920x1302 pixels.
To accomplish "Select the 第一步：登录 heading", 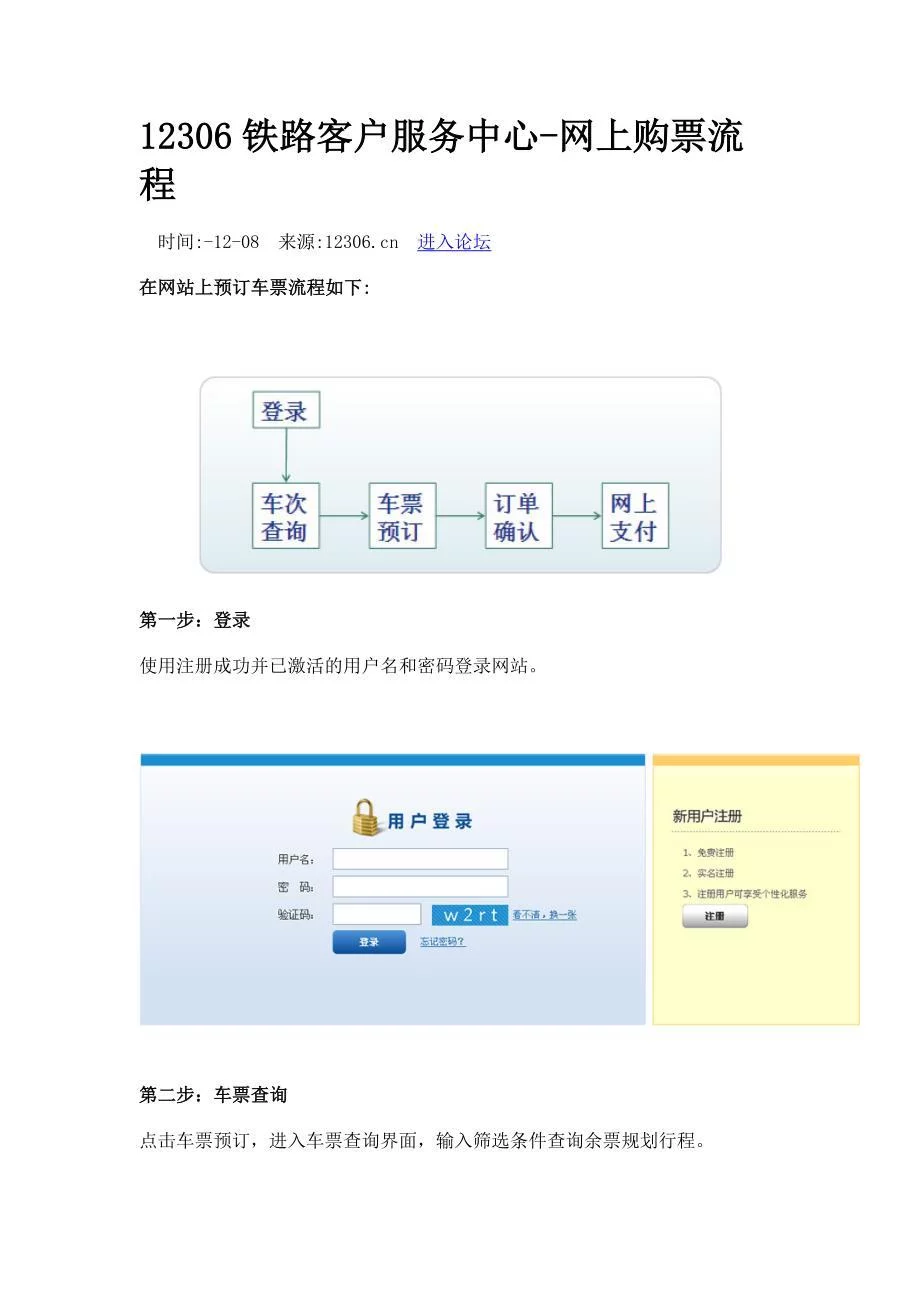I will pos(195,621).
